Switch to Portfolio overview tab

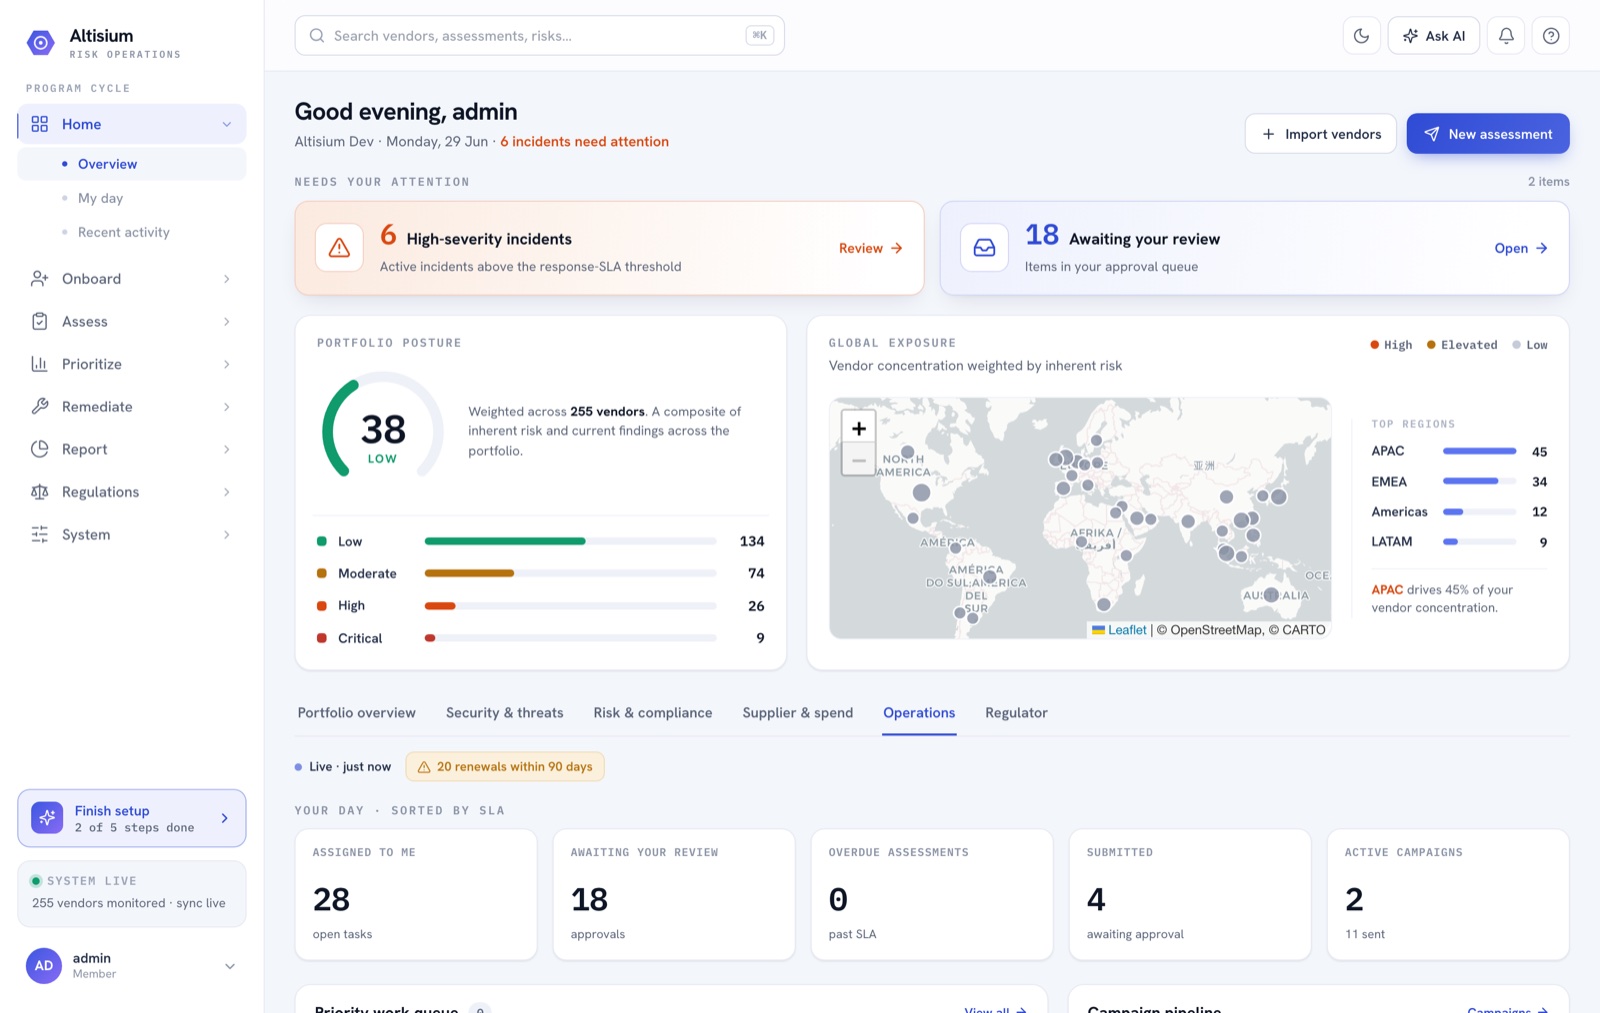356,713
